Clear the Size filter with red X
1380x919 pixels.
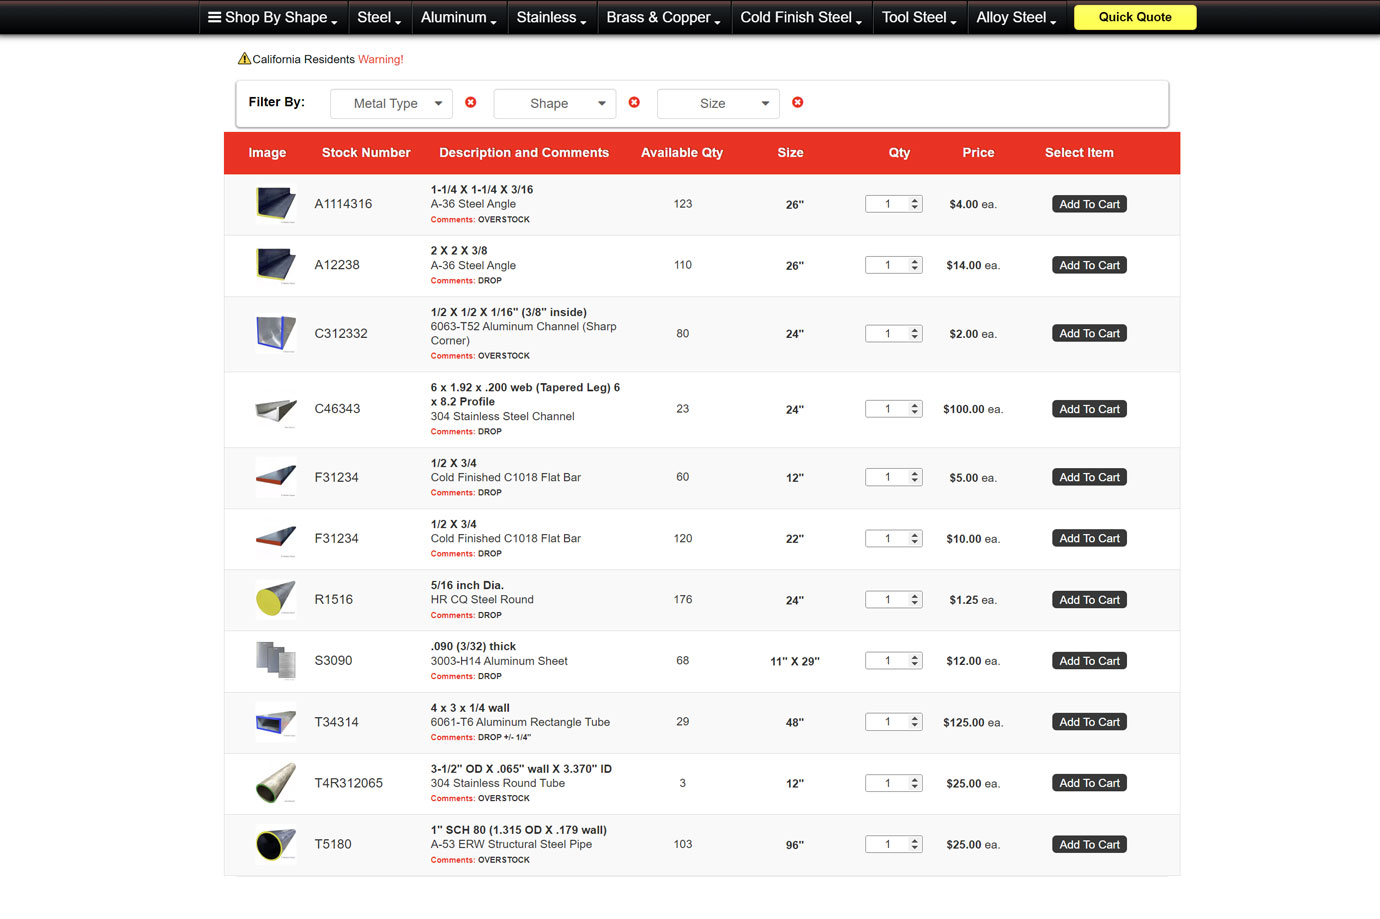click(x=798, y=102)
